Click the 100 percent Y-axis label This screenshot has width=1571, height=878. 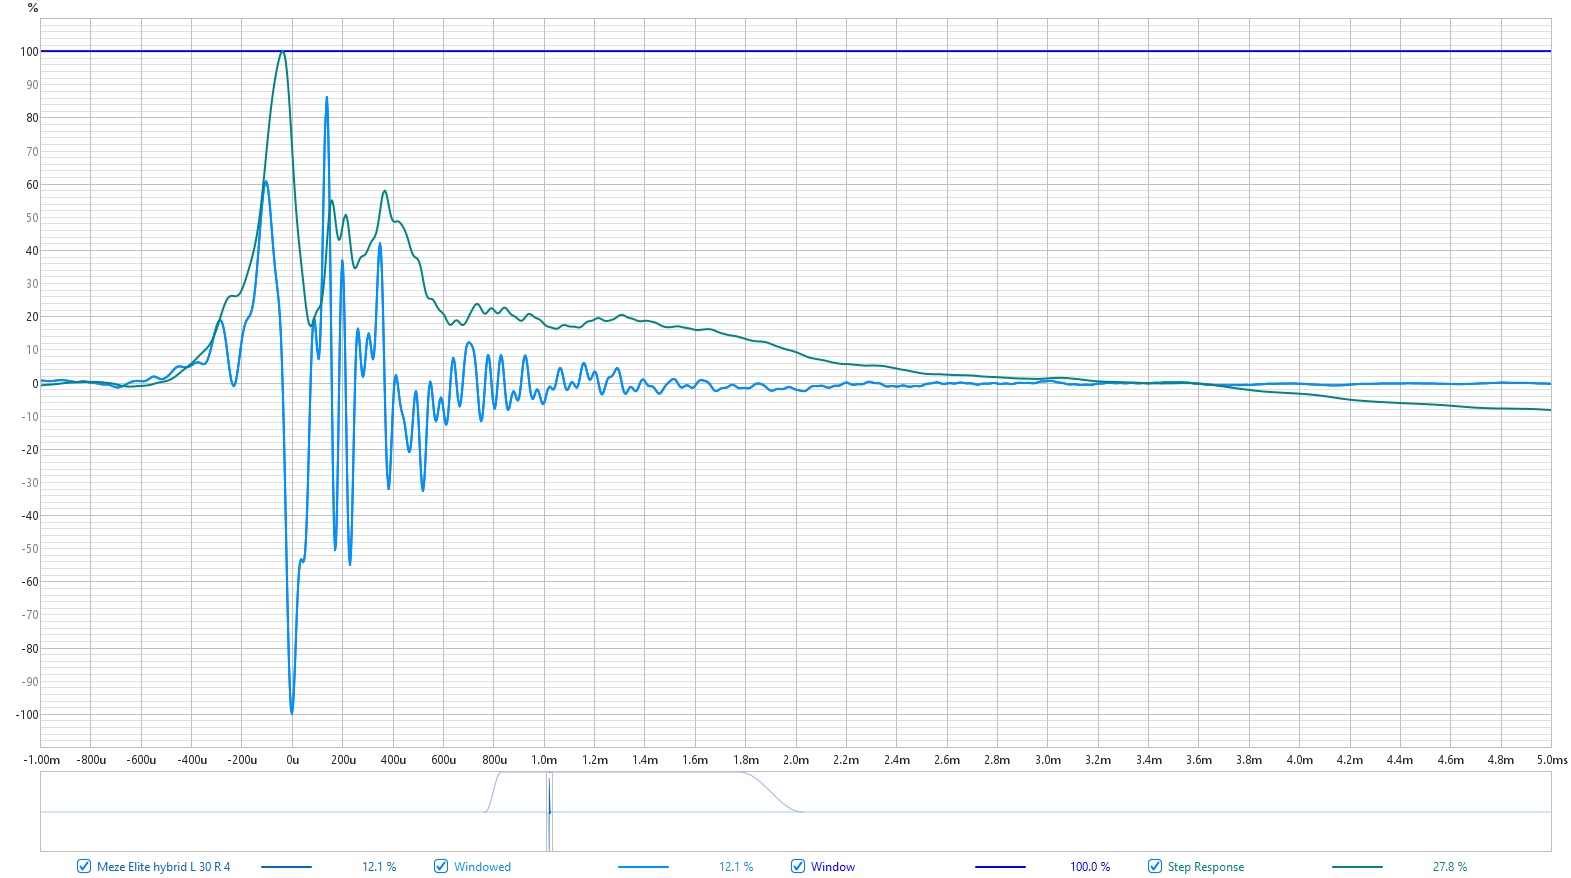(x=29, y=52)
